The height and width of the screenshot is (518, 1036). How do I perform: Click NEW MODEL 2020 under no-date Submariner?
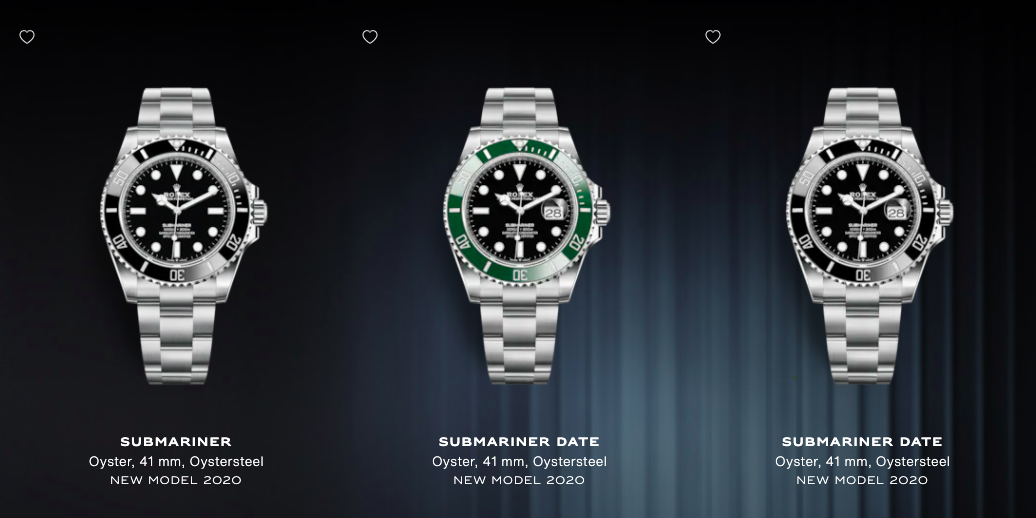176,480
